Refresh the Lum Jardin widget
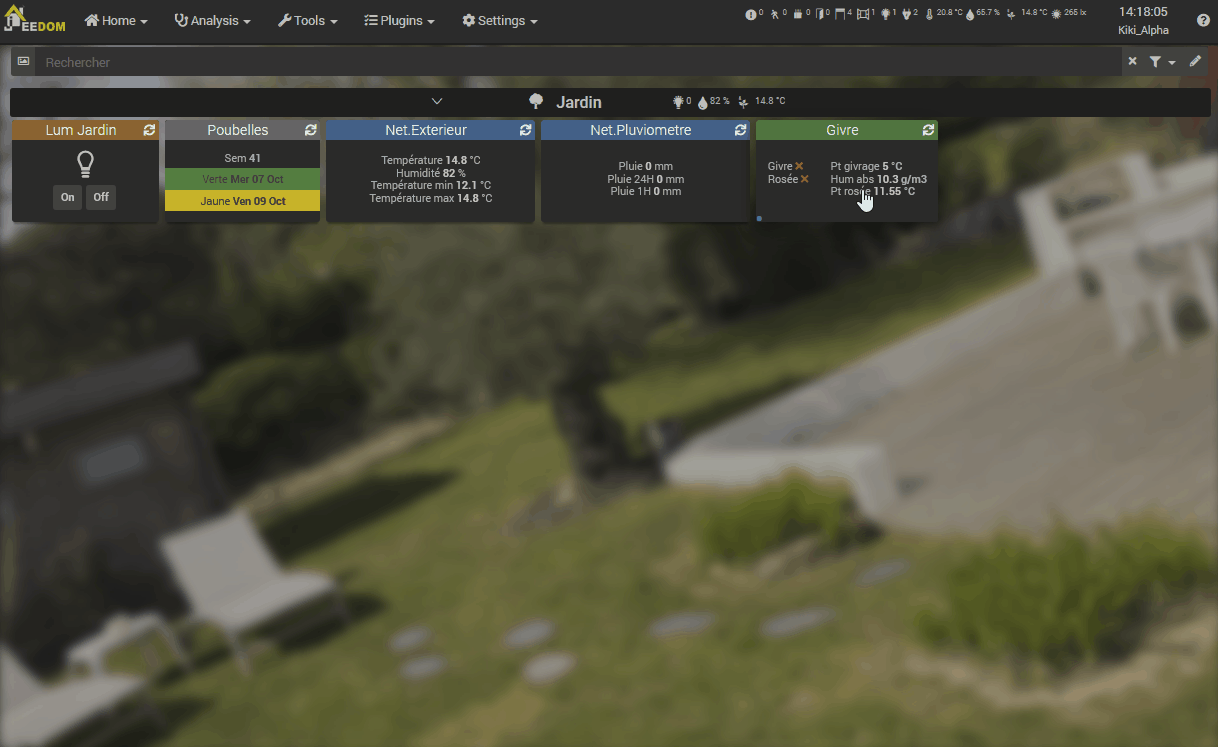Screen dimensions: 1218x747 coord(149,130)
